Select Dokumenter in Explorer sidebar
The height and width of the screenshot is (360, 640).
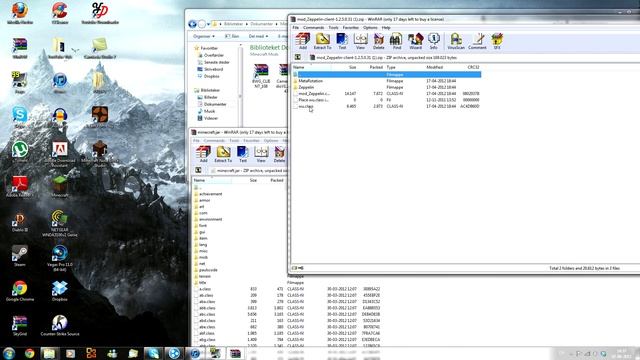pyautogui.click(x=215, y=104)
